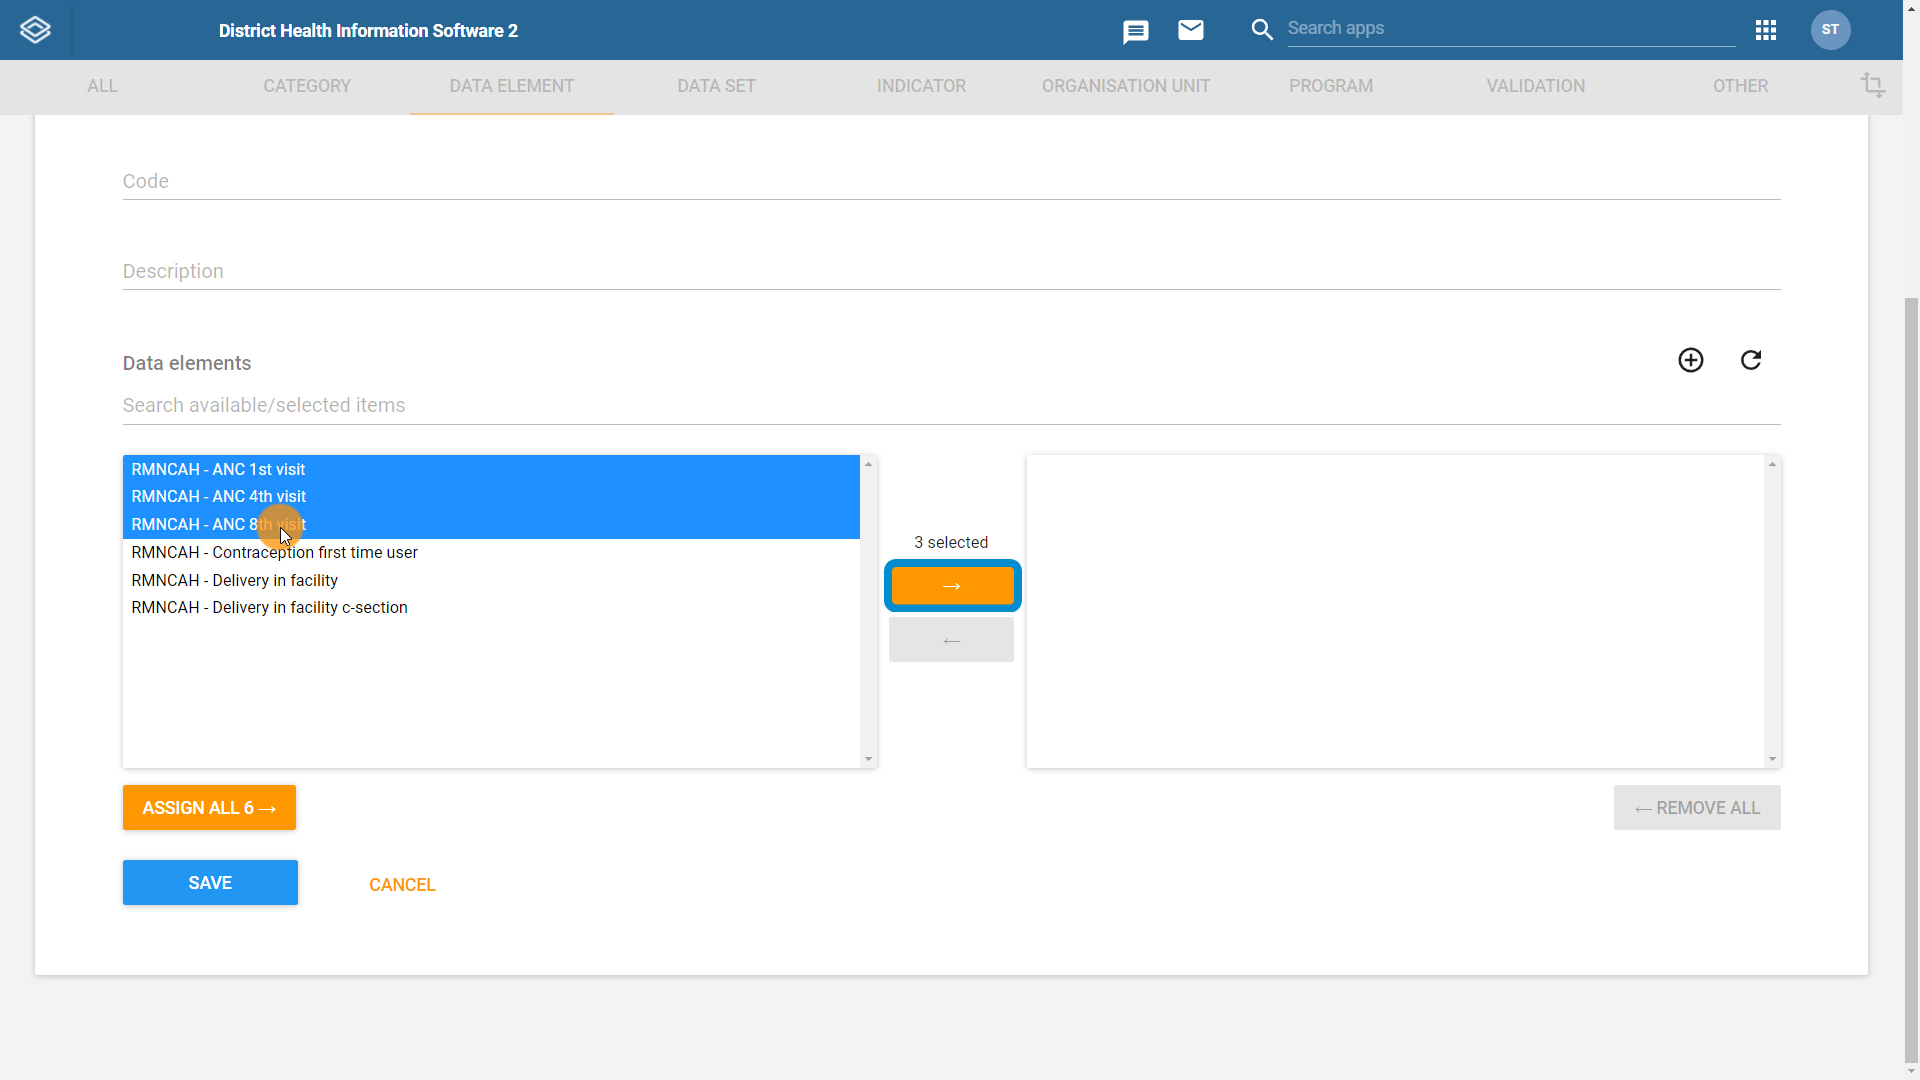Click the available list scrollbar down arrow
The height and width of the screenshot is (1080, 1920).
(x=868, y=759)
